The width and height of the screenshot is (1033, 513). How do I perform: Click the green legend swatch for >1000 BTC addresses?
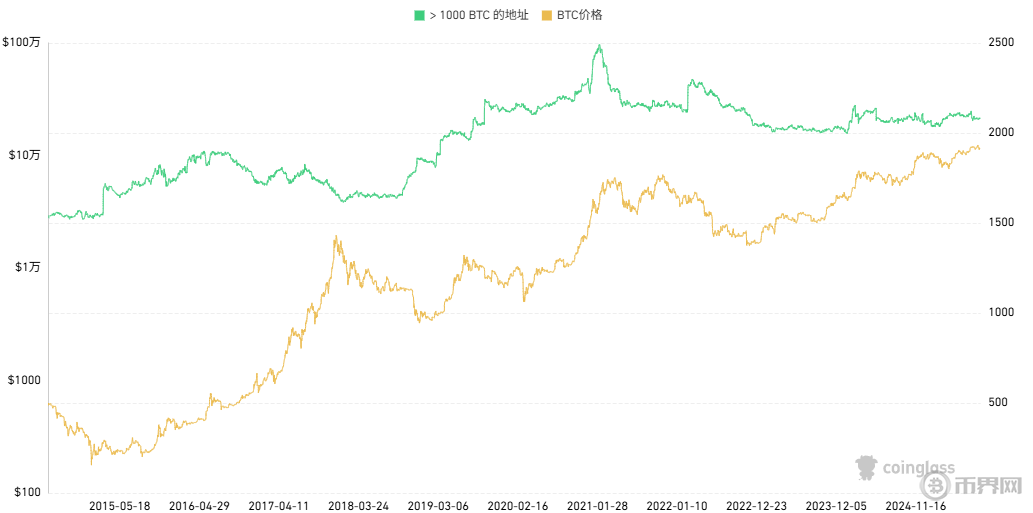[420, 15]
